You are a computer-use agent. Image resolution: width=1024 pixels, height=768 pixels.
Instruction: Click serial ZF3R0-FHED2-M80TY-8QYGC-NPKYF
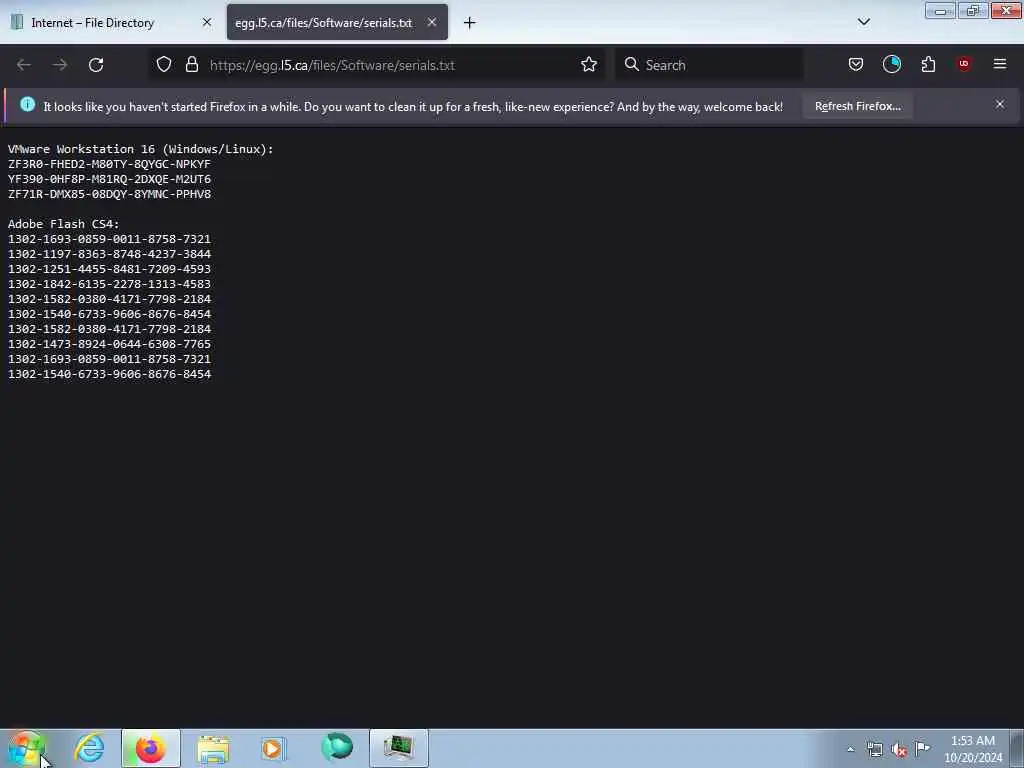[x=109, y=165]
